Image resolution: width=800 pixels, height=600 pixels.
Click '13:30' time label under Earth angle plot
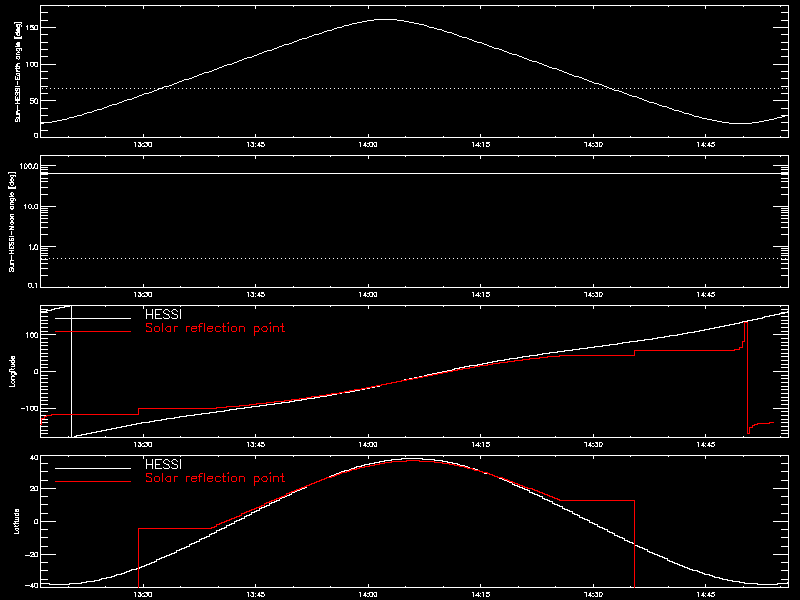pos(143,145)
